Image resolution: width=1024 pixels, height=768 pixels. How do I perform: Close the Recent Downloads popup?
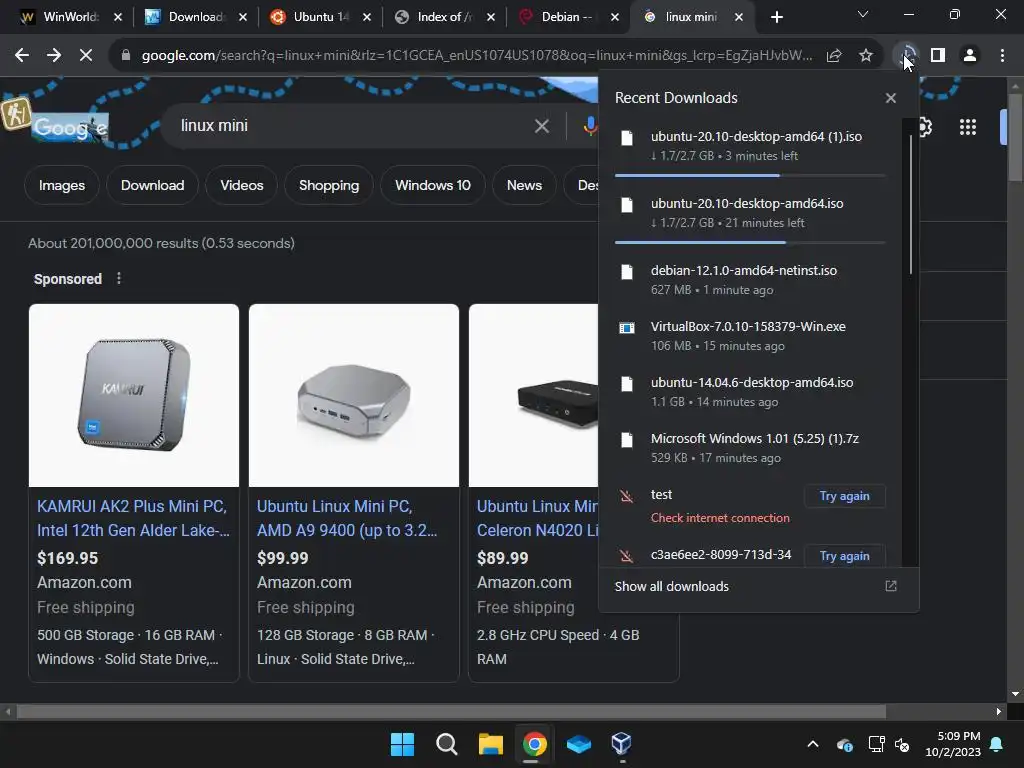(891, 98)
